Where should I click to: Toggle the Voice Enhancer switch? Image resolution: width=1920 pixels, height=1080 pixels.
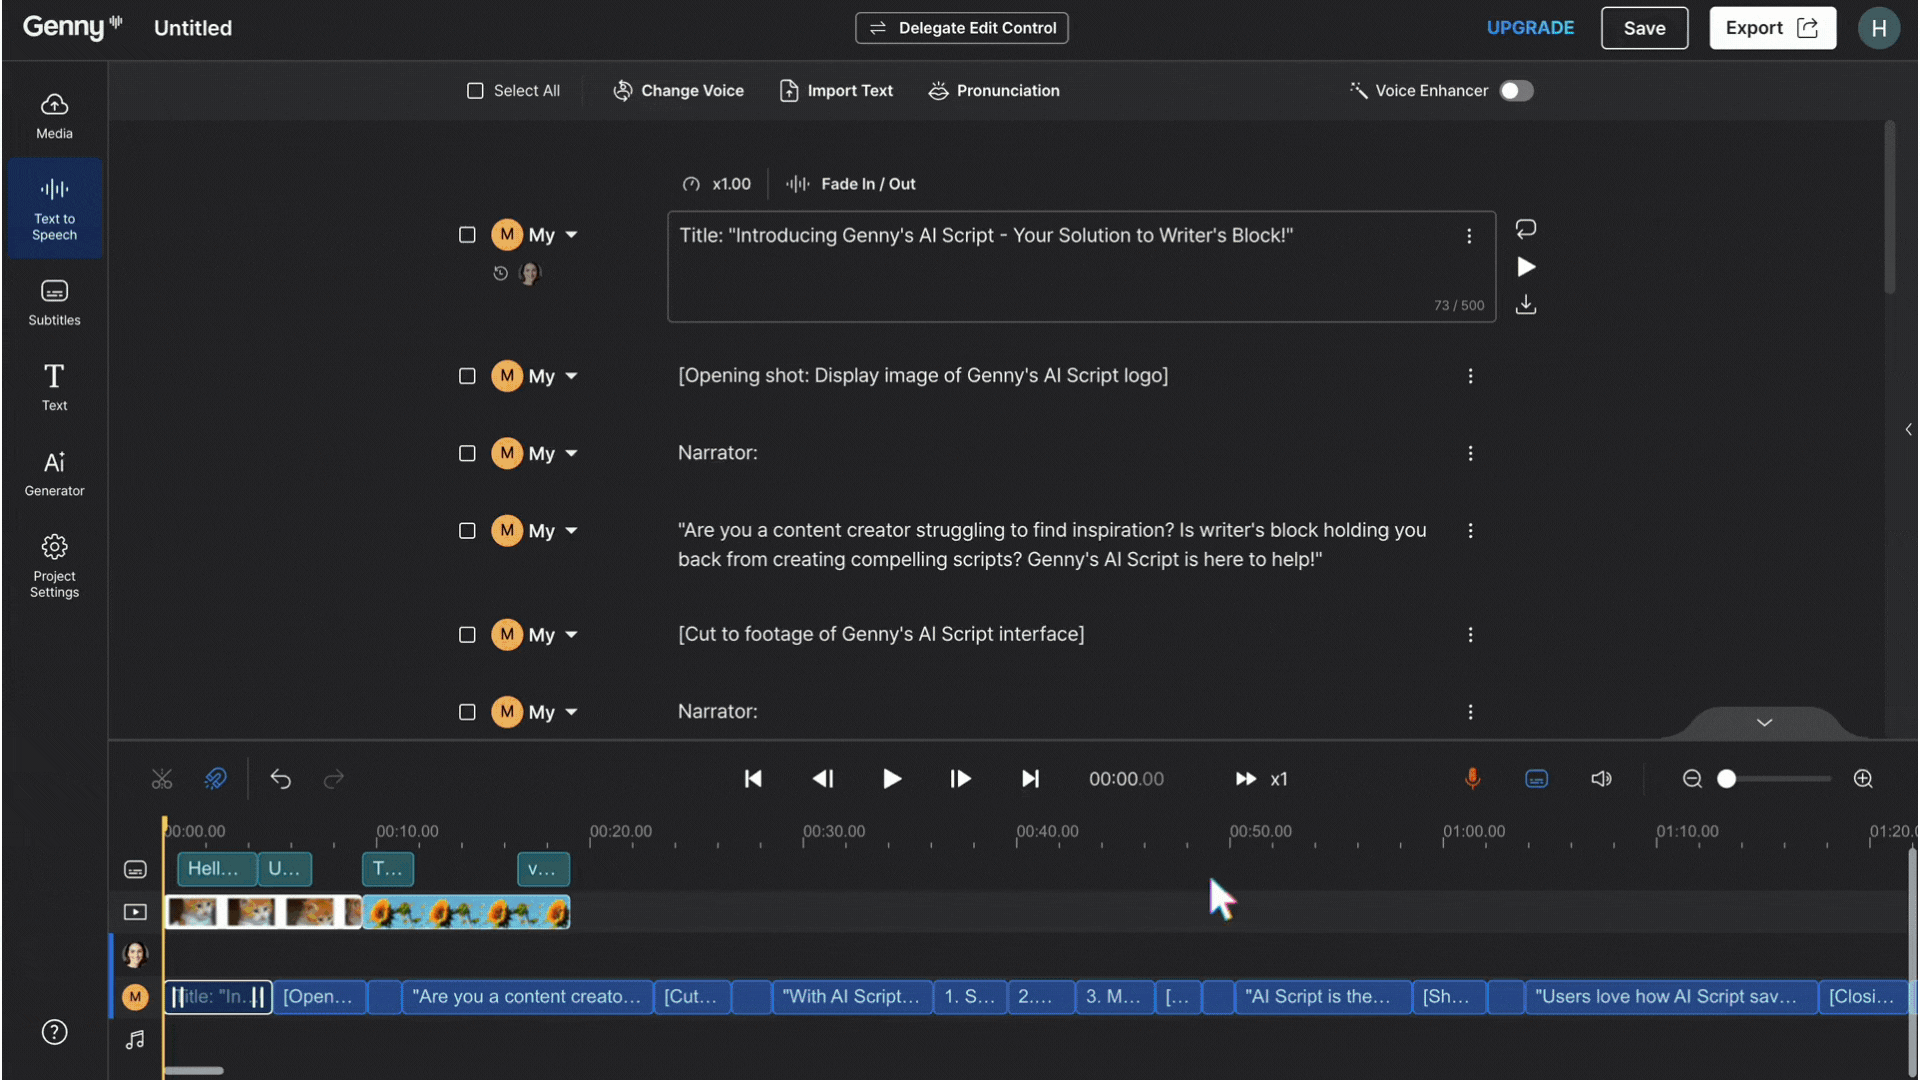1516,91
